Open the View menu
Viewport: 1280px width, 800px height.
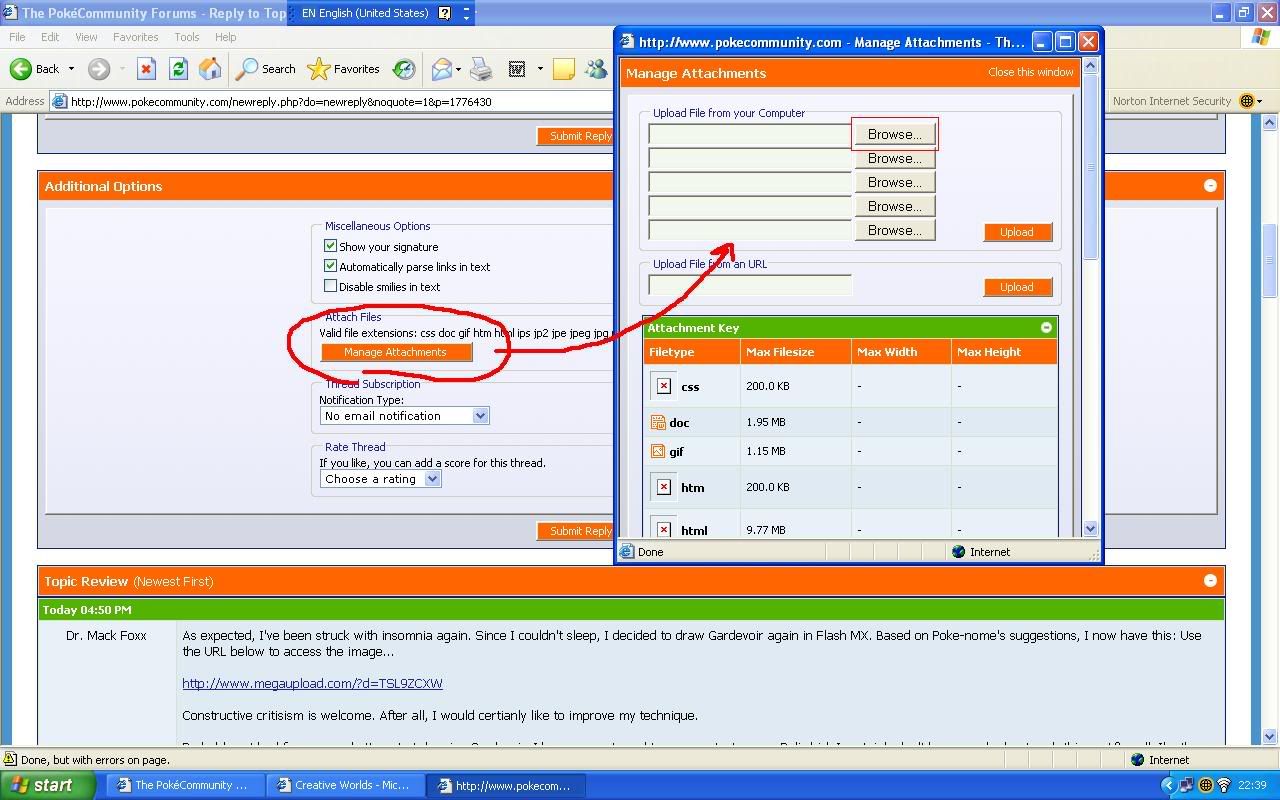[86, 37]
